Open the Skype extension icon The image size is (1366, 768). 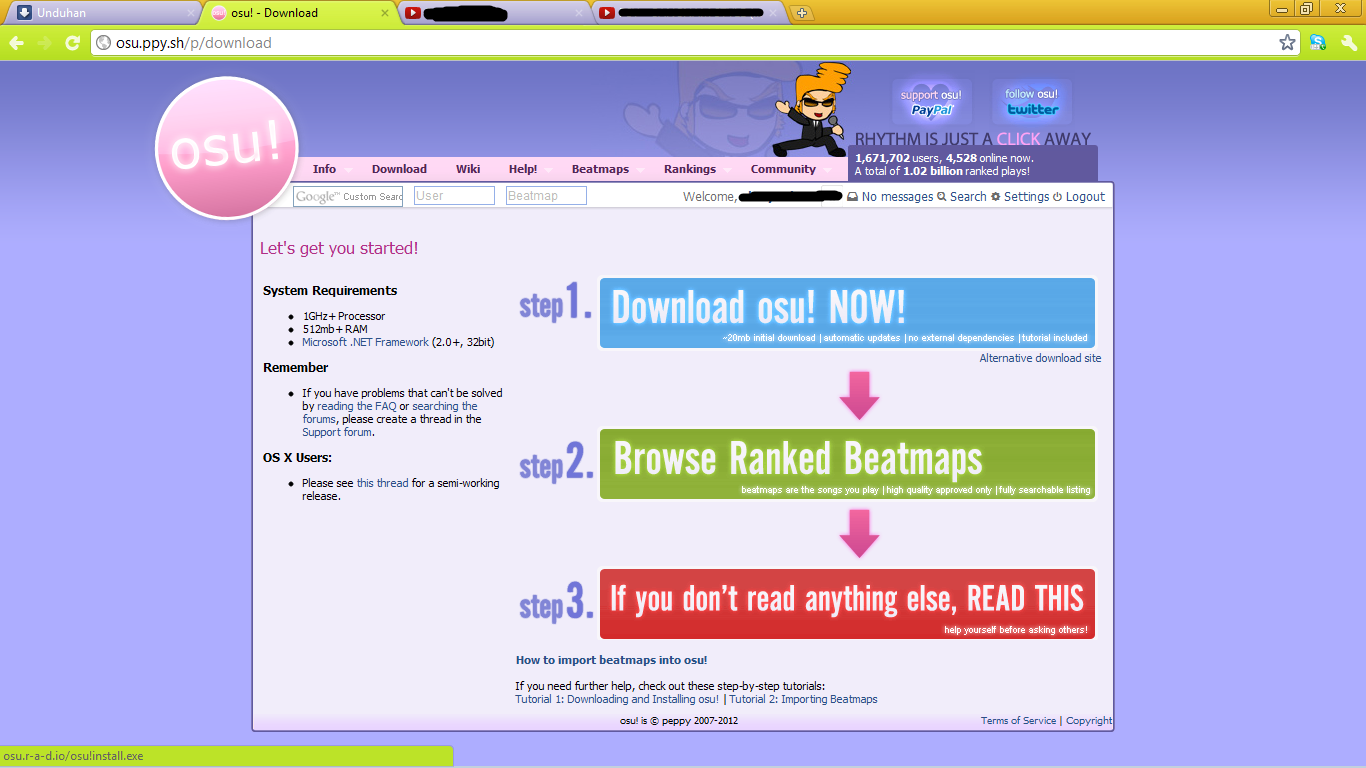click(1318, 43)
